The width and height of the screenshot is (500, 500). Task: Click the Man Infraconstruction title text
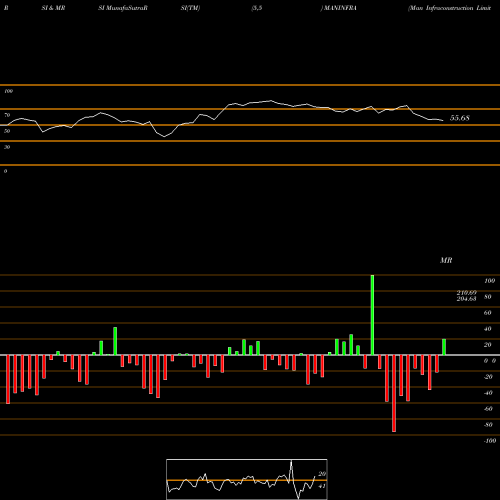(x=450, y=8)
